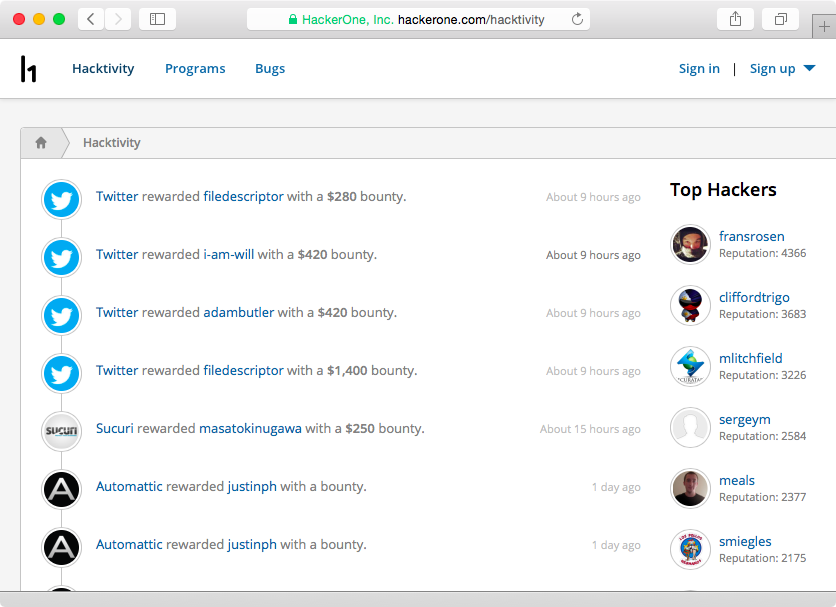Show all tabs overview button
This screenshot has width=836, height=607.
781,19
